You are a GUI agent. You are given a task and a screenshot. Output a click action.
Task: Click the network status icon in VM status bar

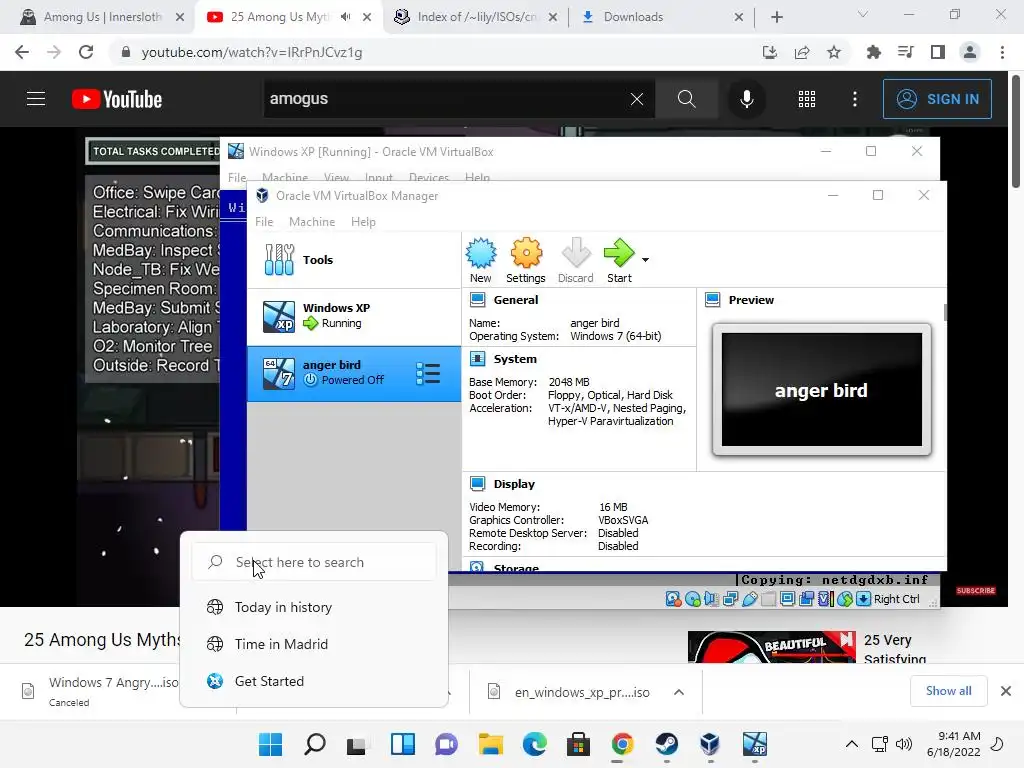pyautogui.click(x=730, y=599)
